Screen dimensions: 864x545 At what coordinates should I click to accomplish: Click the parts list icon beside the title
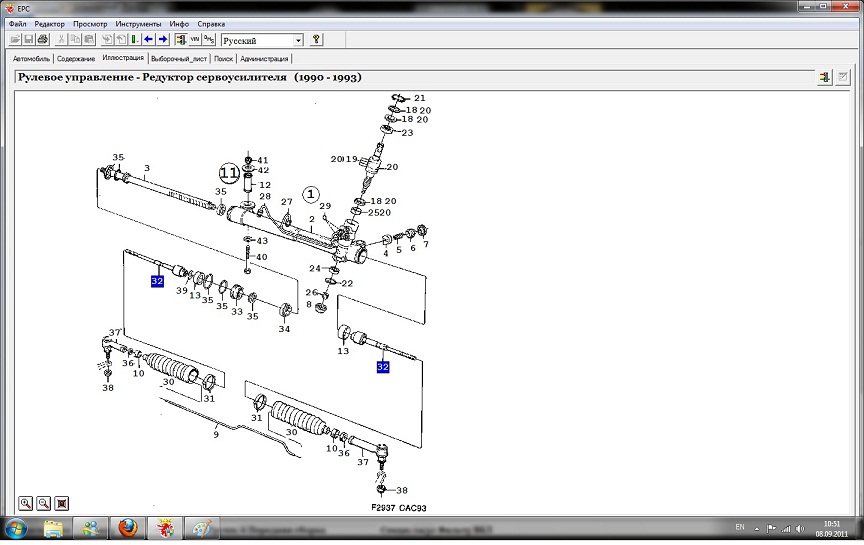[825, 77]
